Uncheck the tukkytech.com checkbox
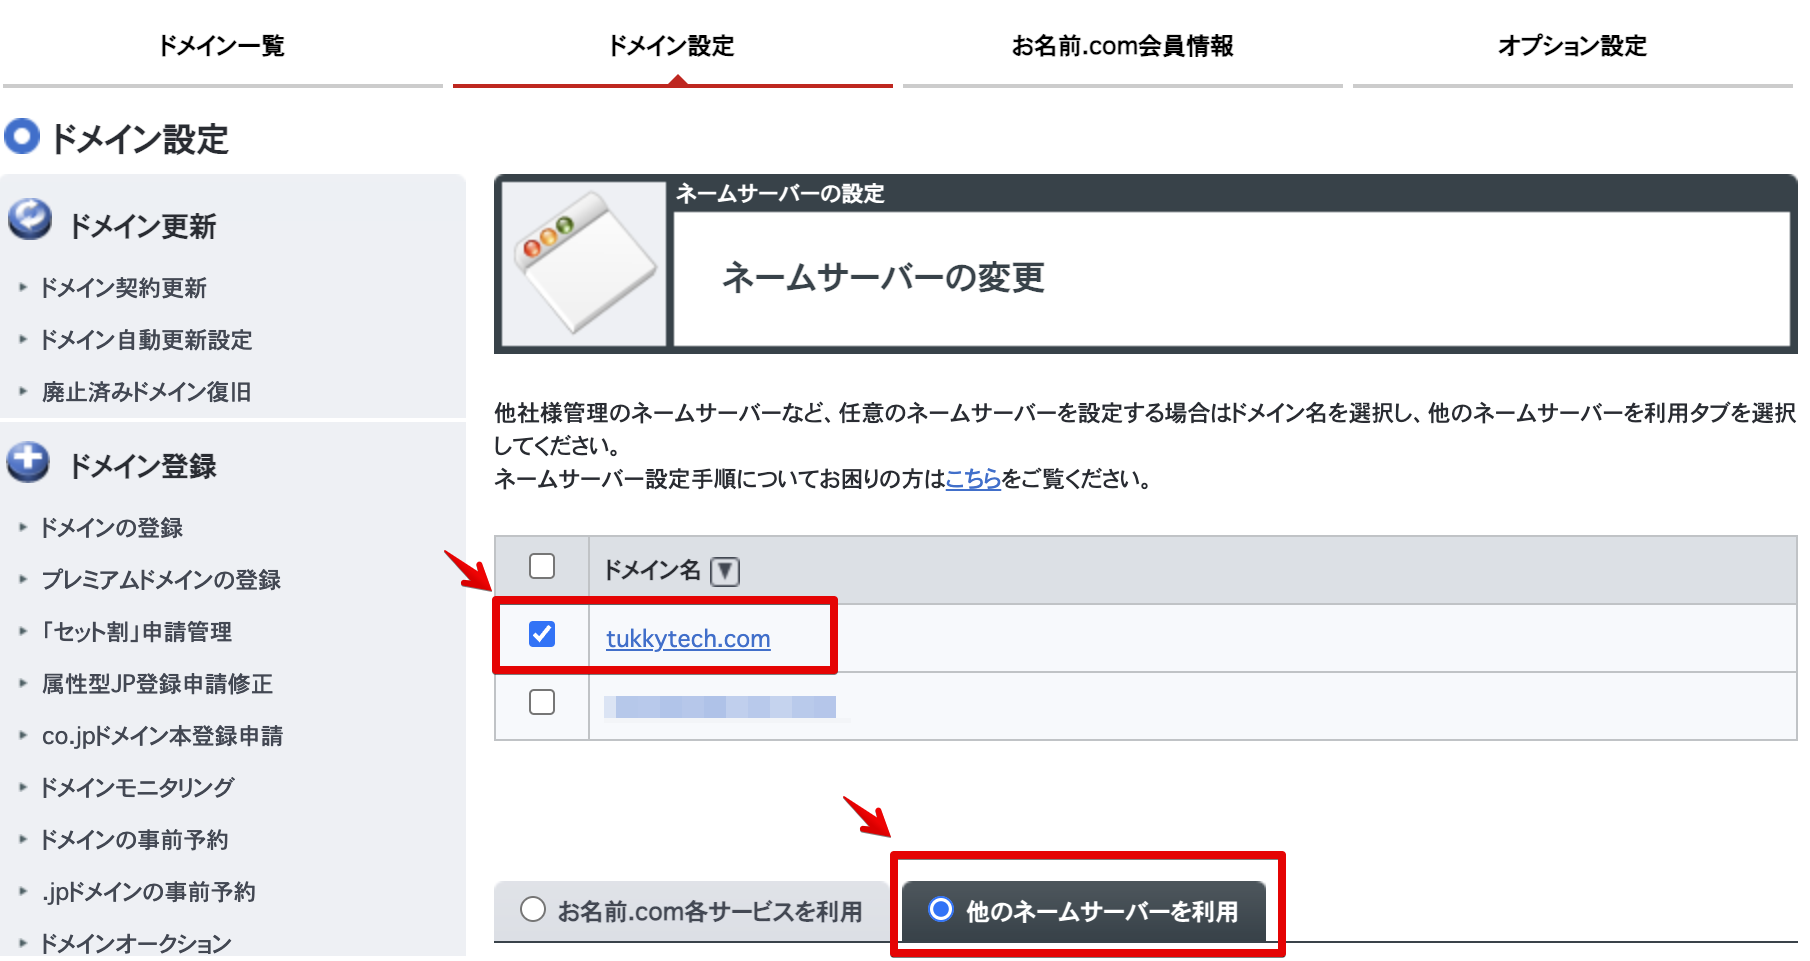This screenshot has width=1810, height=961. 542,634
